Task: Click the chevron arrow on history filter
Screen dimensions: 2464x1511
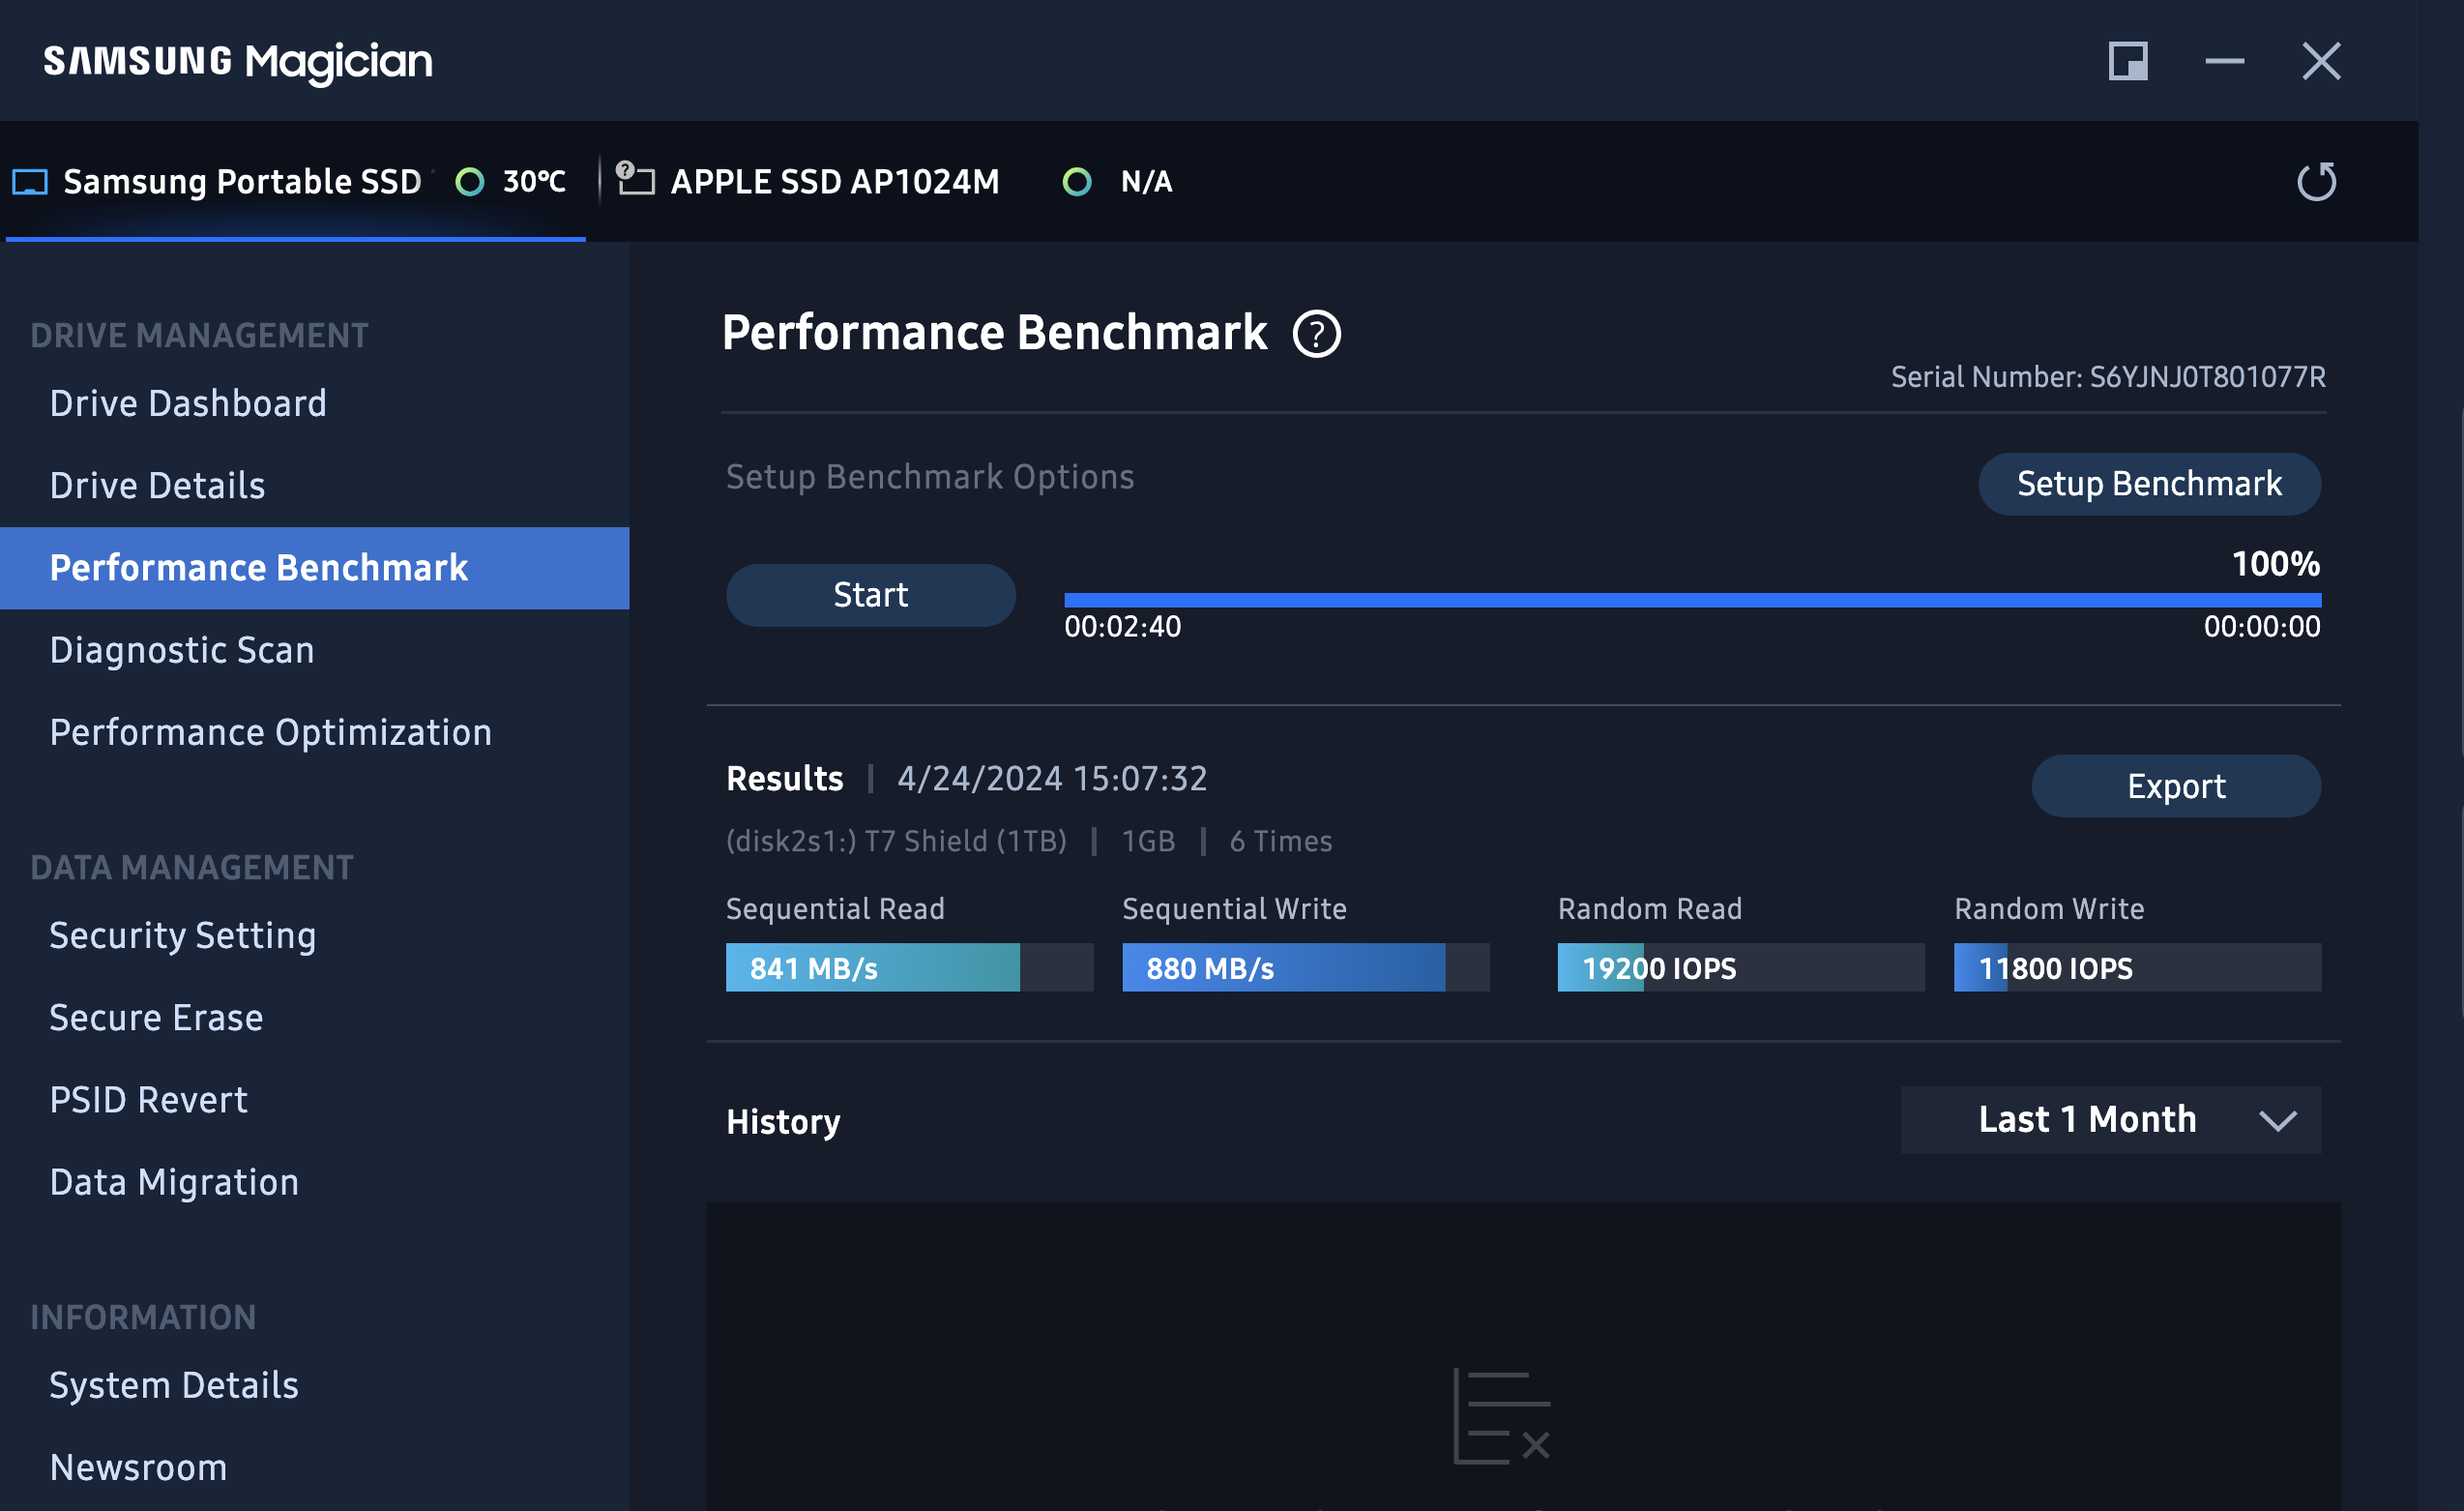Action: [x=2277, y=1121]
